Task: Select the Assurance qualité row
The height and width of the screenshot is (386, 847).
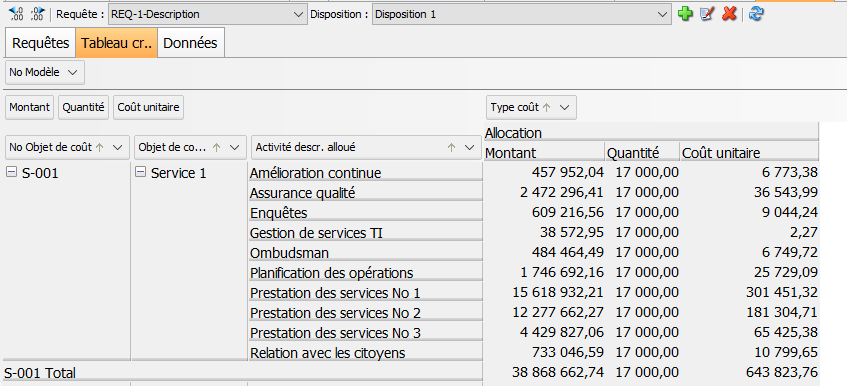Action: tap(365, 192)
